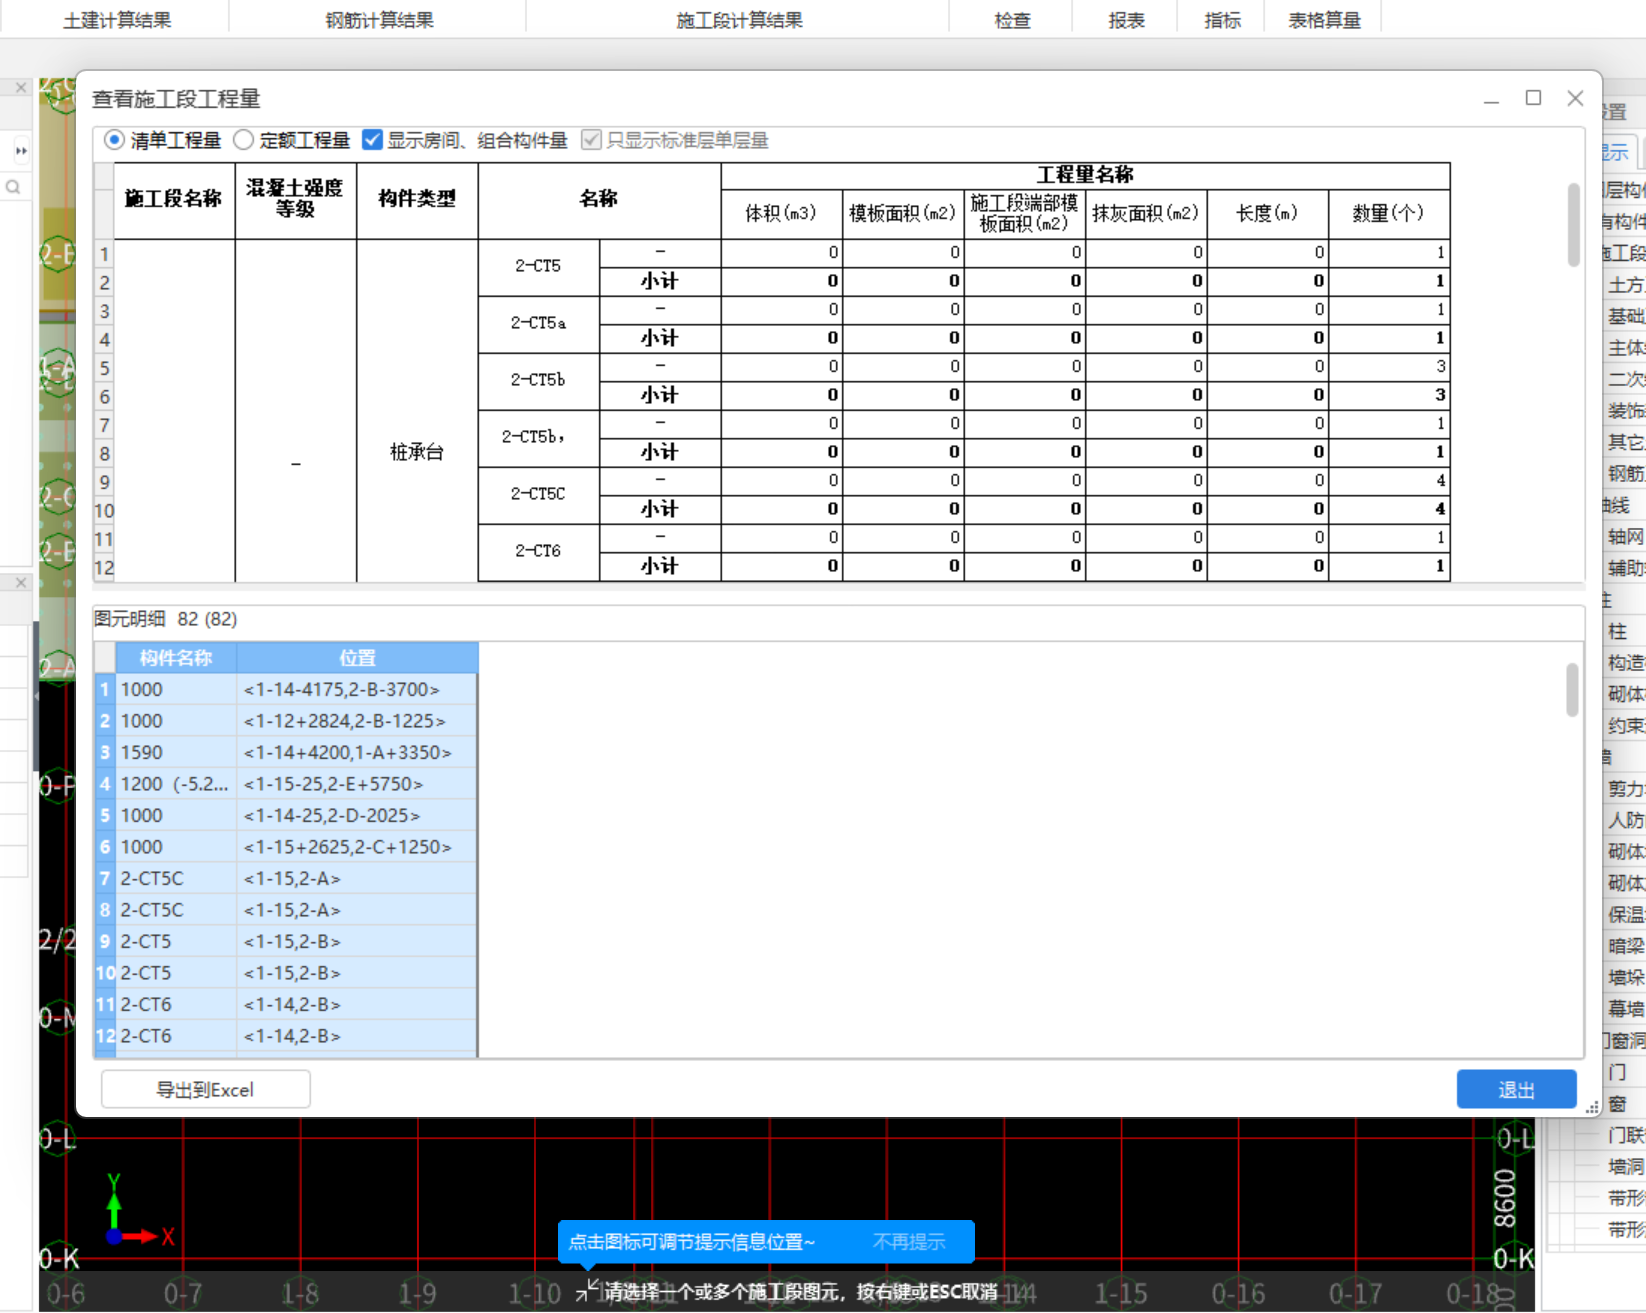Minimize the 查看施工段工程量 dialog
This screenshot has height=1313, width=1646.
coord(1491,100)
